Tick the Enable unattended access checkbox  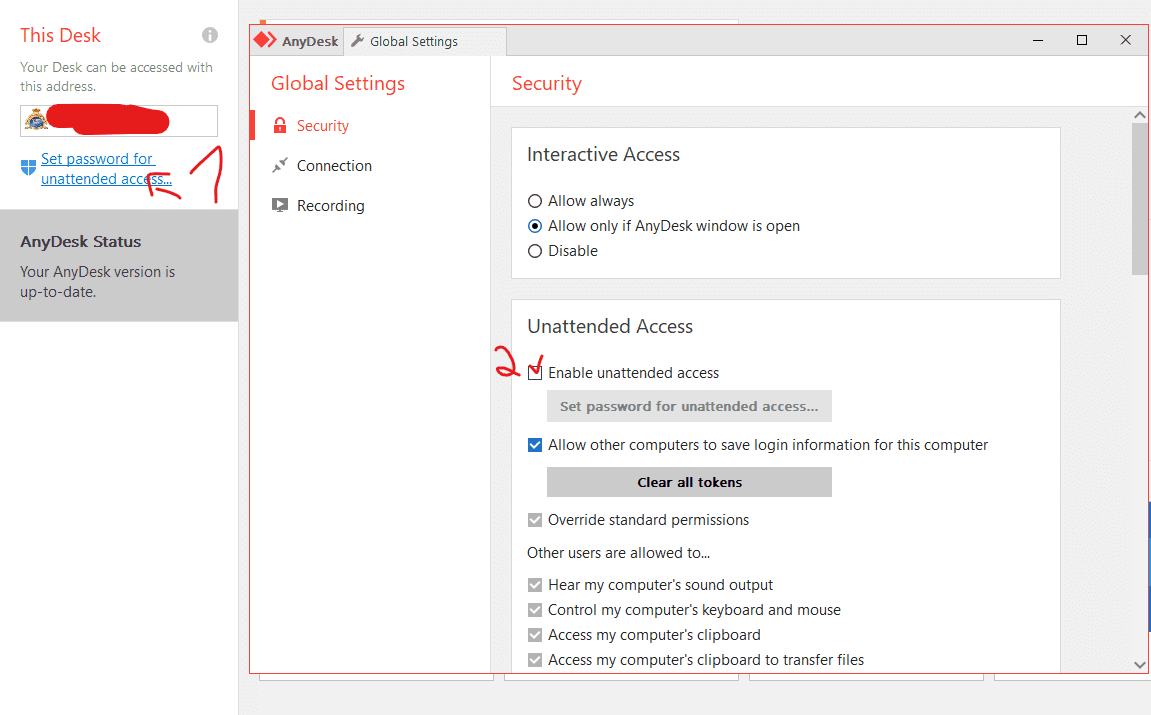[x=535, y=373]
